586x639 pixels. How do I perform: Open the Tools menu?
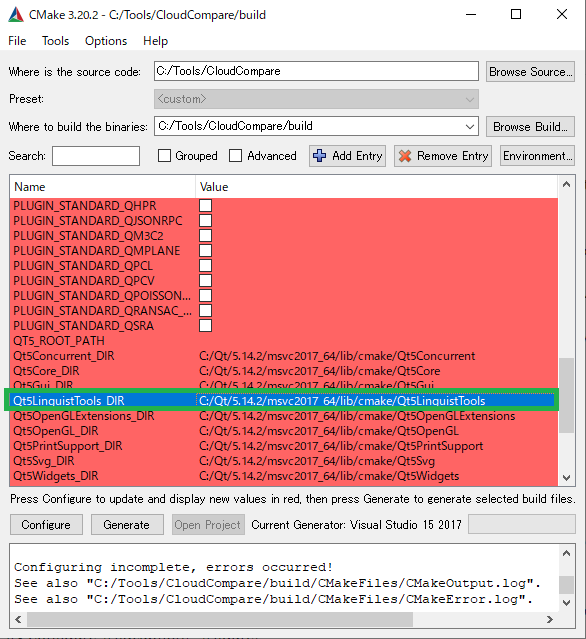tap(55, 41)
